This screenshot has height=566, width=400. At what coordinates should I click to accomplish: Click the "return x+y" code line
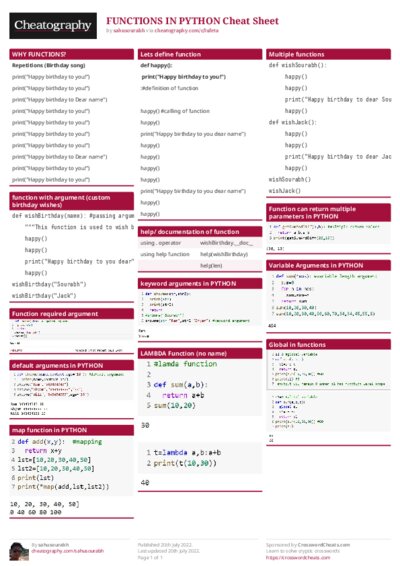pos(43,451)
